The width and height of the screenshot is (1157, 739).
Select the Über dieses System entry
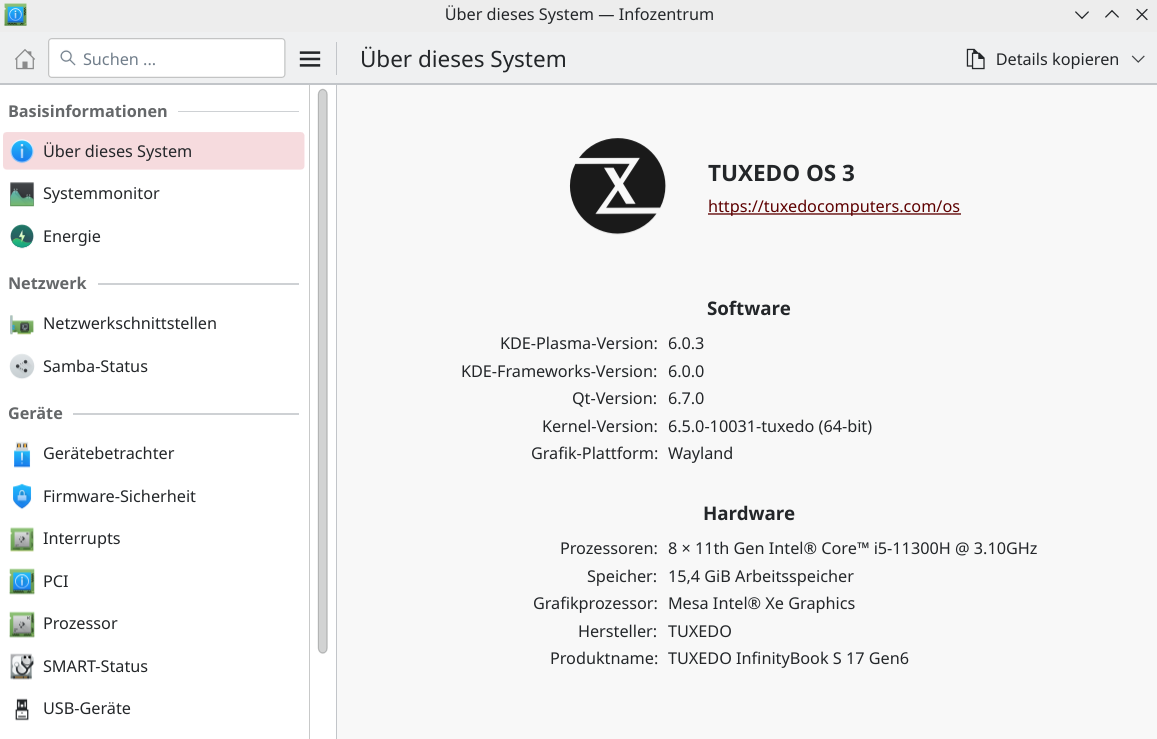pyautogui.click(x=153, y=151)
